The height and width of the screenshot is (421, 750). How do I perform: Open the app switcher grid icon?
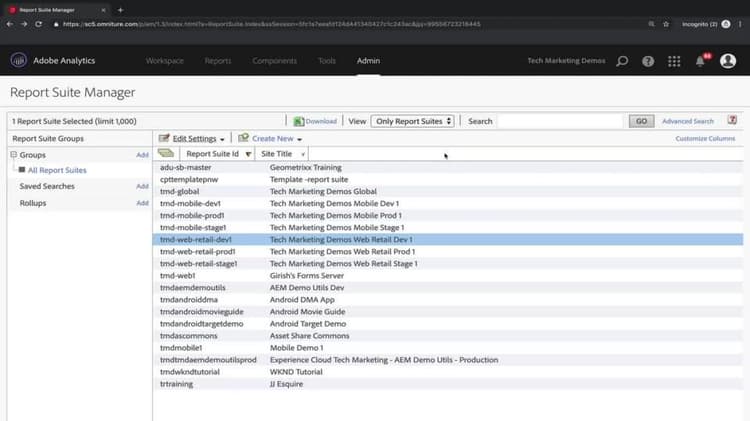coord(674,61)
